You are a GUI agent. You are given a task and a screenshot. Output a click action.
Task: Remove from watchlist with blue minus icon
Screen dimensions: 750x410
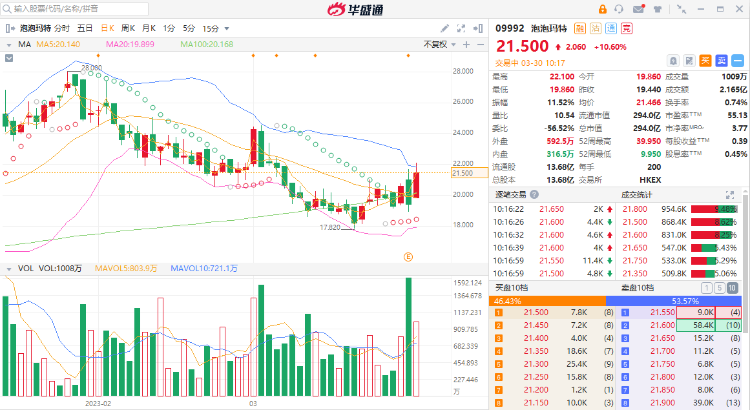[738, 61]
